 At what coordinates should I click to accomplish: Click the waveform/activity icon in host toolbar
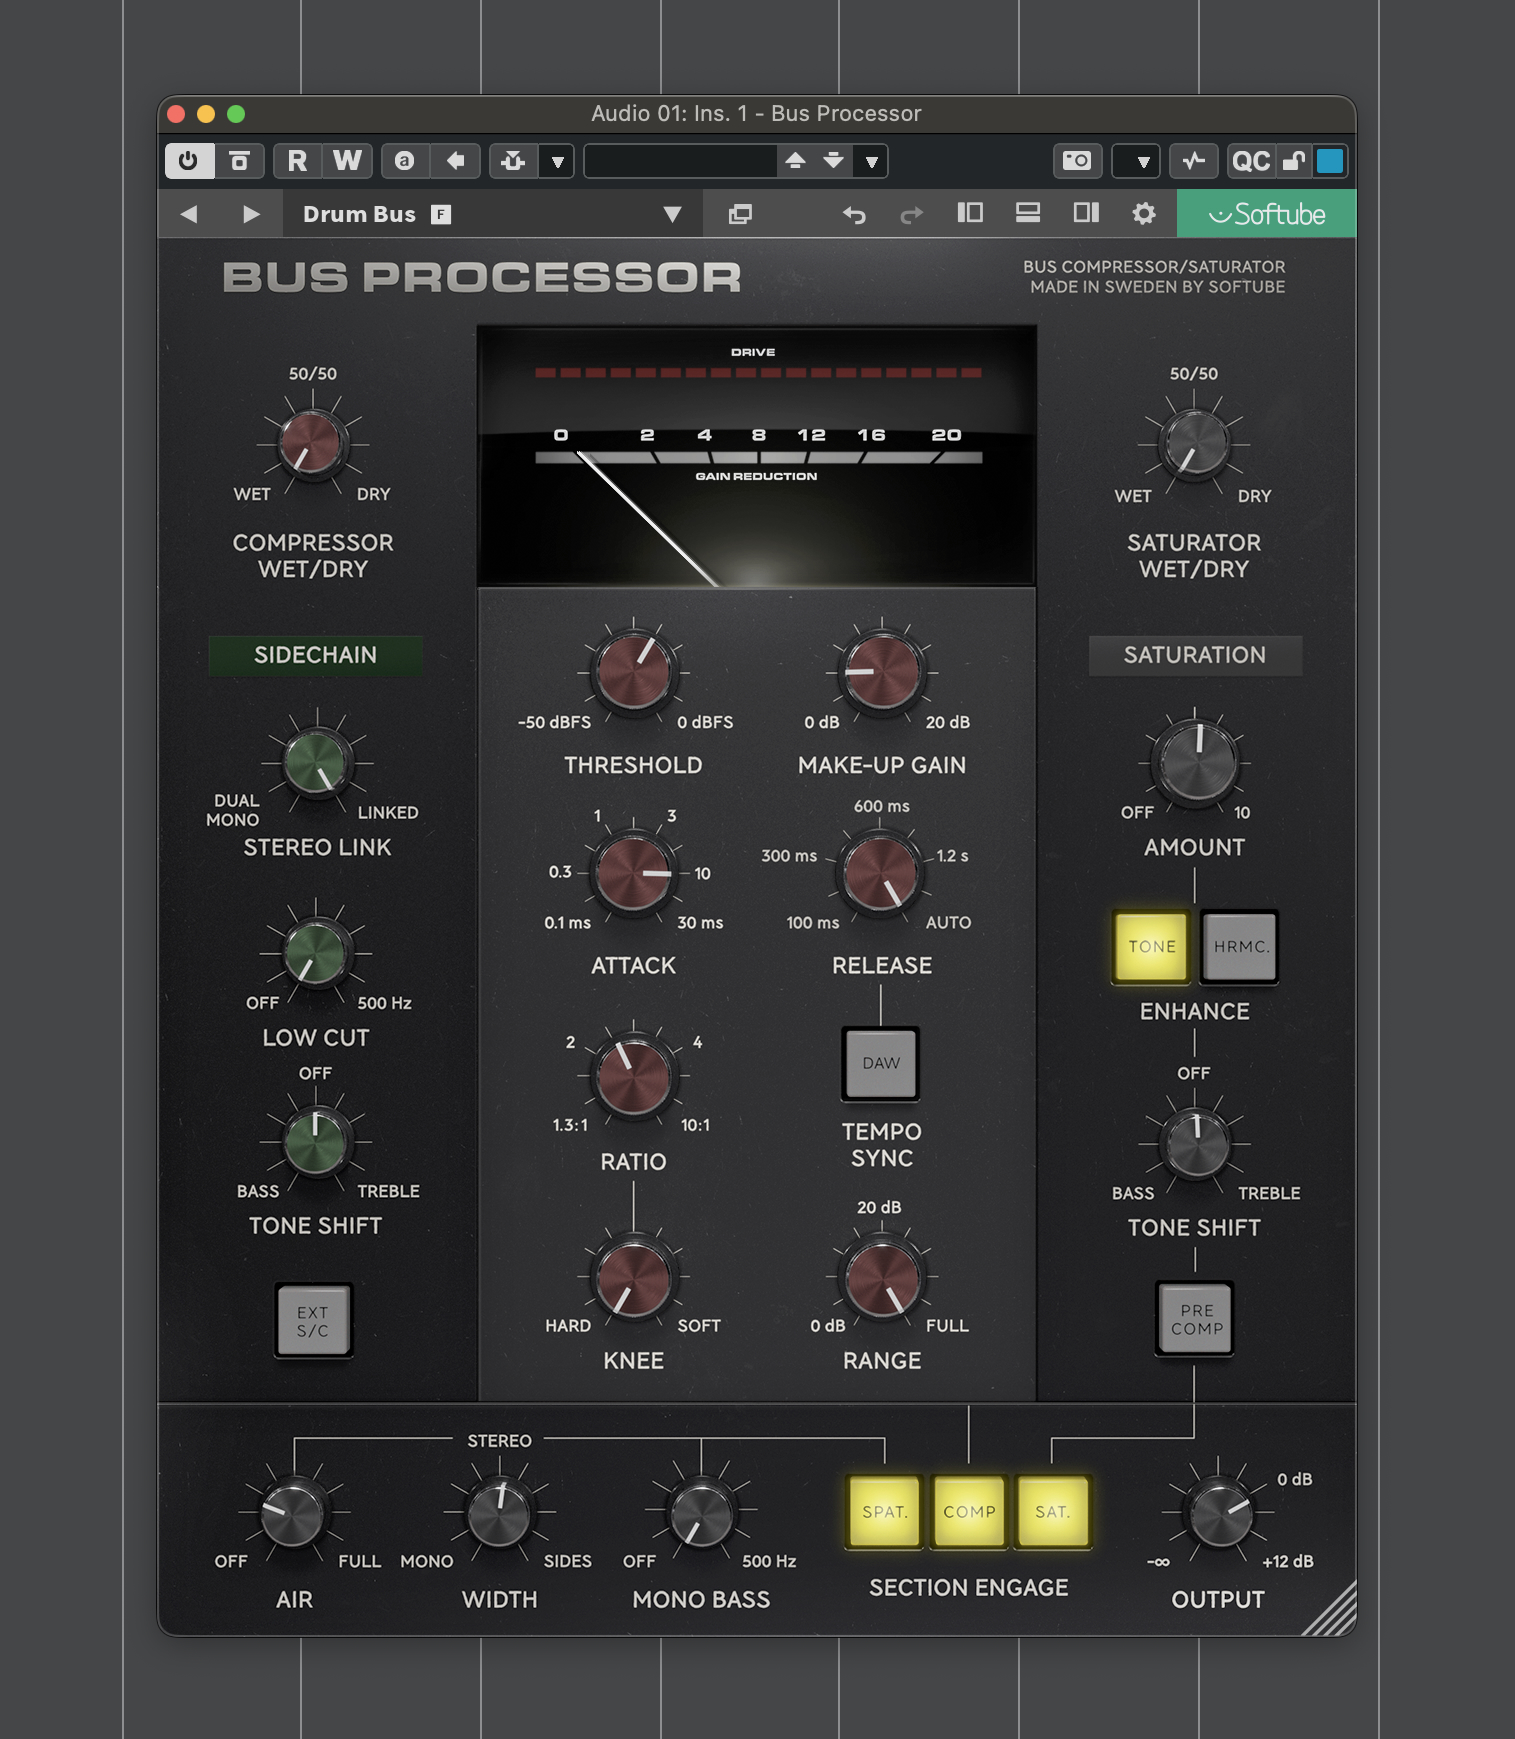pos(1194,161)
